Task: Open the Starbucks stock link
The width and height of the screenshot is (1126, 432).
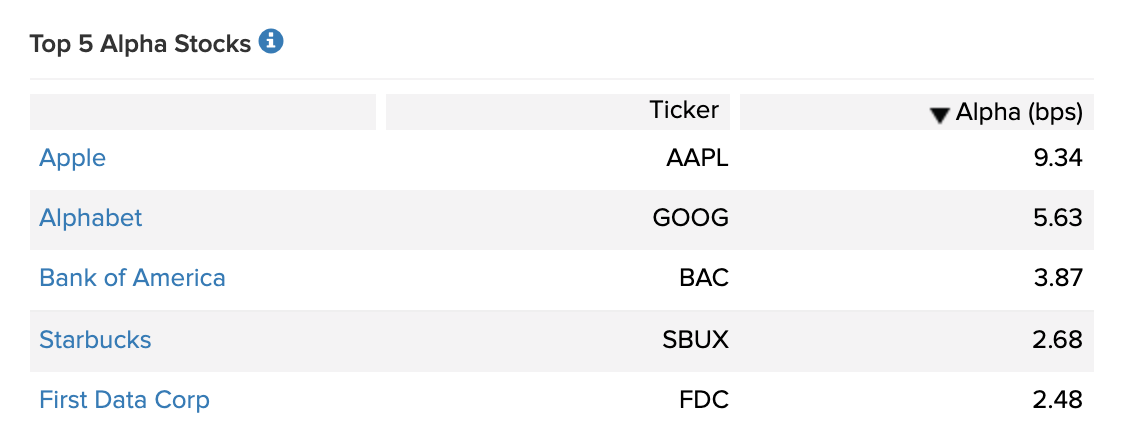Action: point(95,339)
